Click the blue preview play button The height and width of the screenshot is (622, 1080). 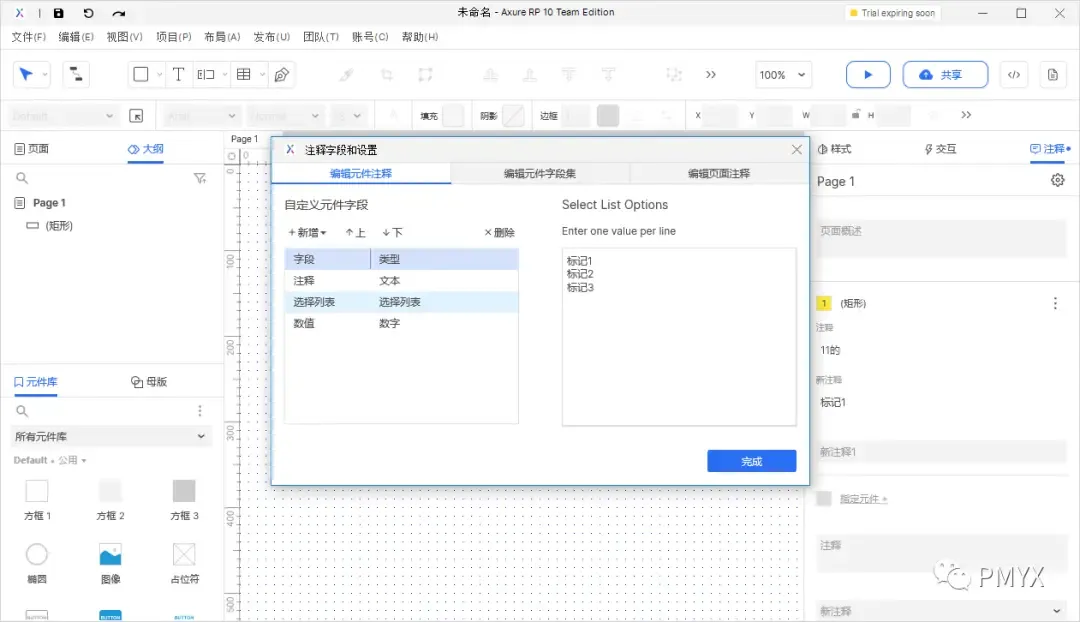(866, 74)
